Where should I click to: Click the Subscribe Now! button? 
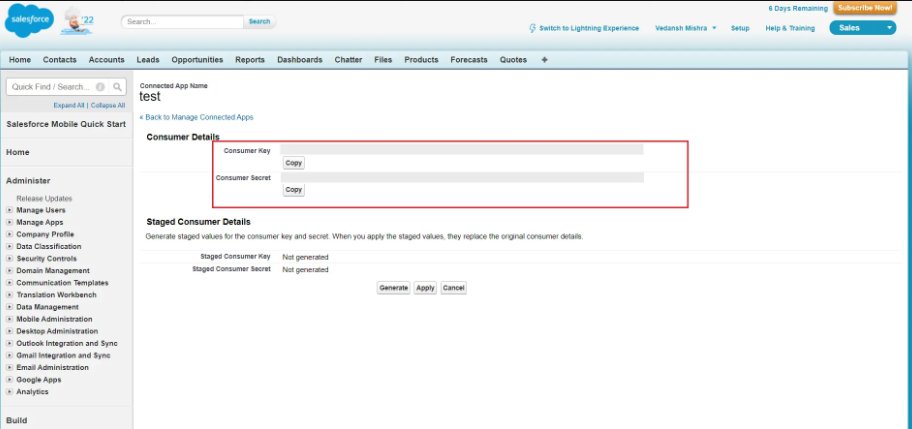coord(865,8)
